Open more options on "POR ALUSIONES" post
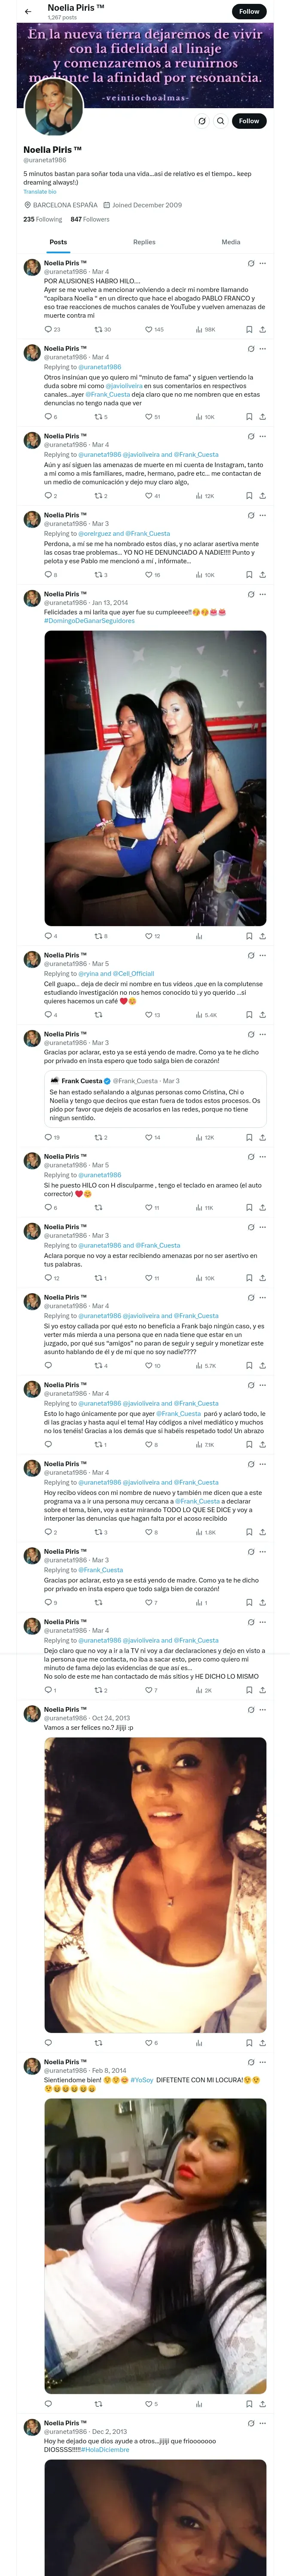The height and width of the screenshot is (2576, 290). click(x=262, y=263)
